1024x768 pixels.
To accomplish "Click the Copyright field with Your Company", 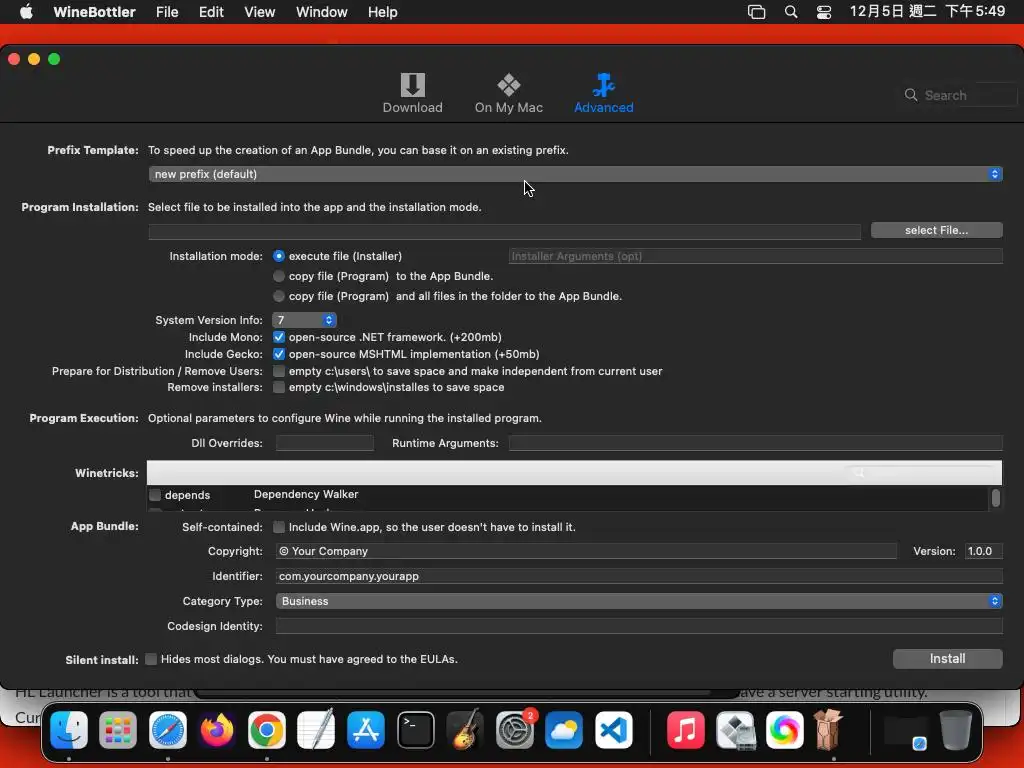I will tap(586, 551).
